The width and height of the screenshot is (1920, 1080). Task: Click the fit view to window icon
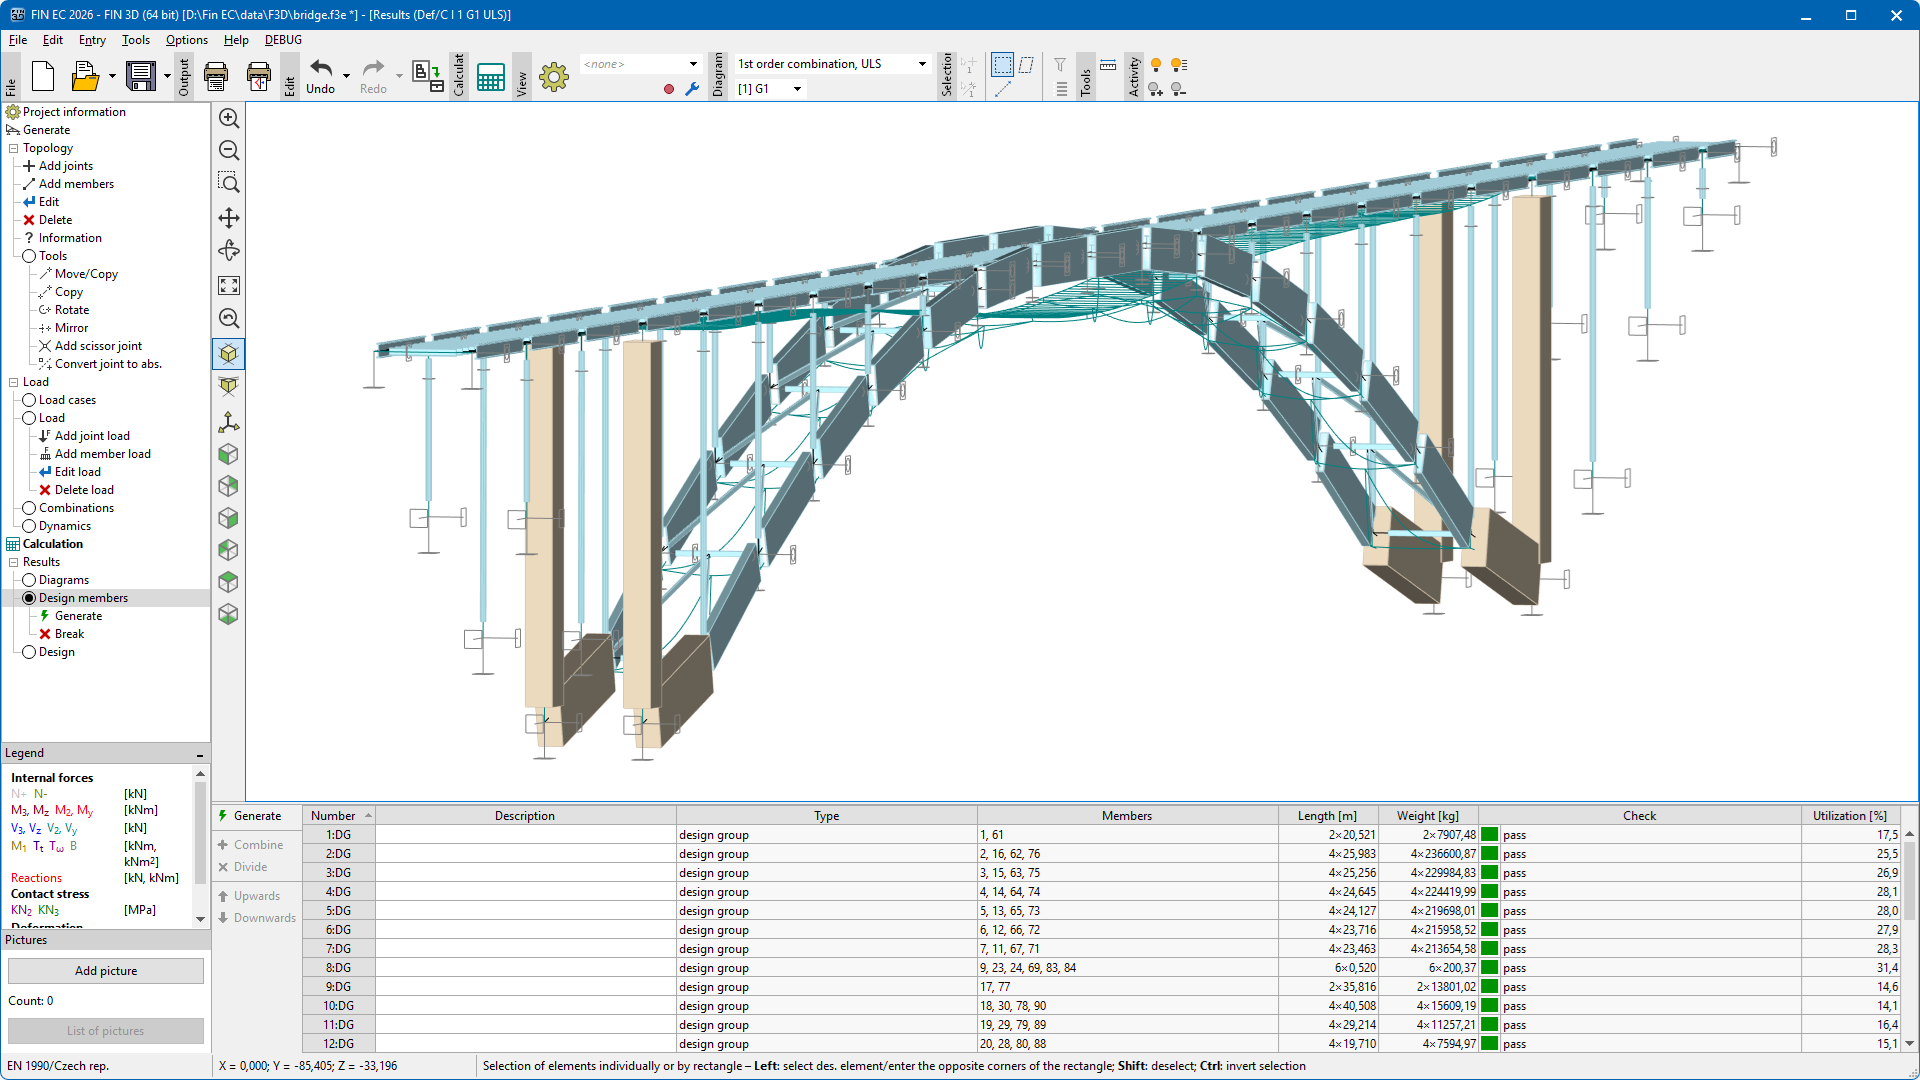point(229,286)
